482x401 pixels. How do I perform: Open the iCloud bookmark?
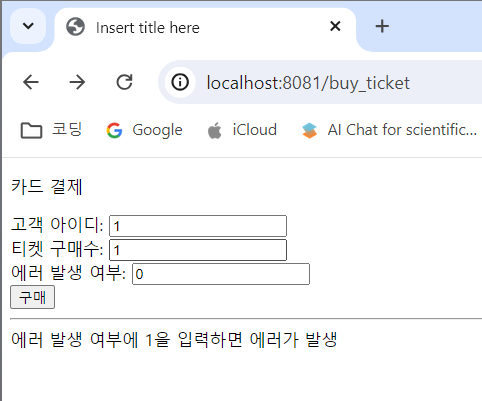point(242,130)
